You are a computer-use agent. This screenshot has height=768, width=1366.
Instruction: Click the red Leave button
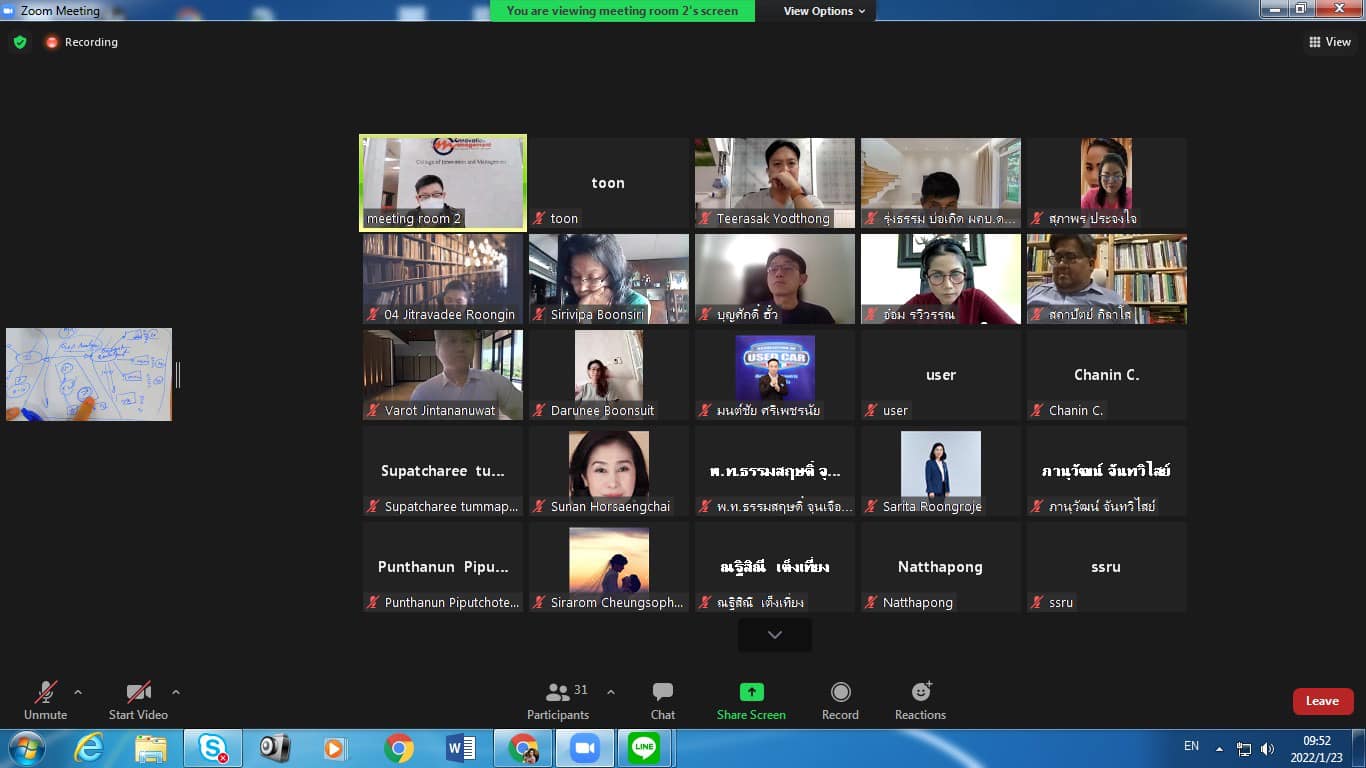click(x=1322, y=701)
